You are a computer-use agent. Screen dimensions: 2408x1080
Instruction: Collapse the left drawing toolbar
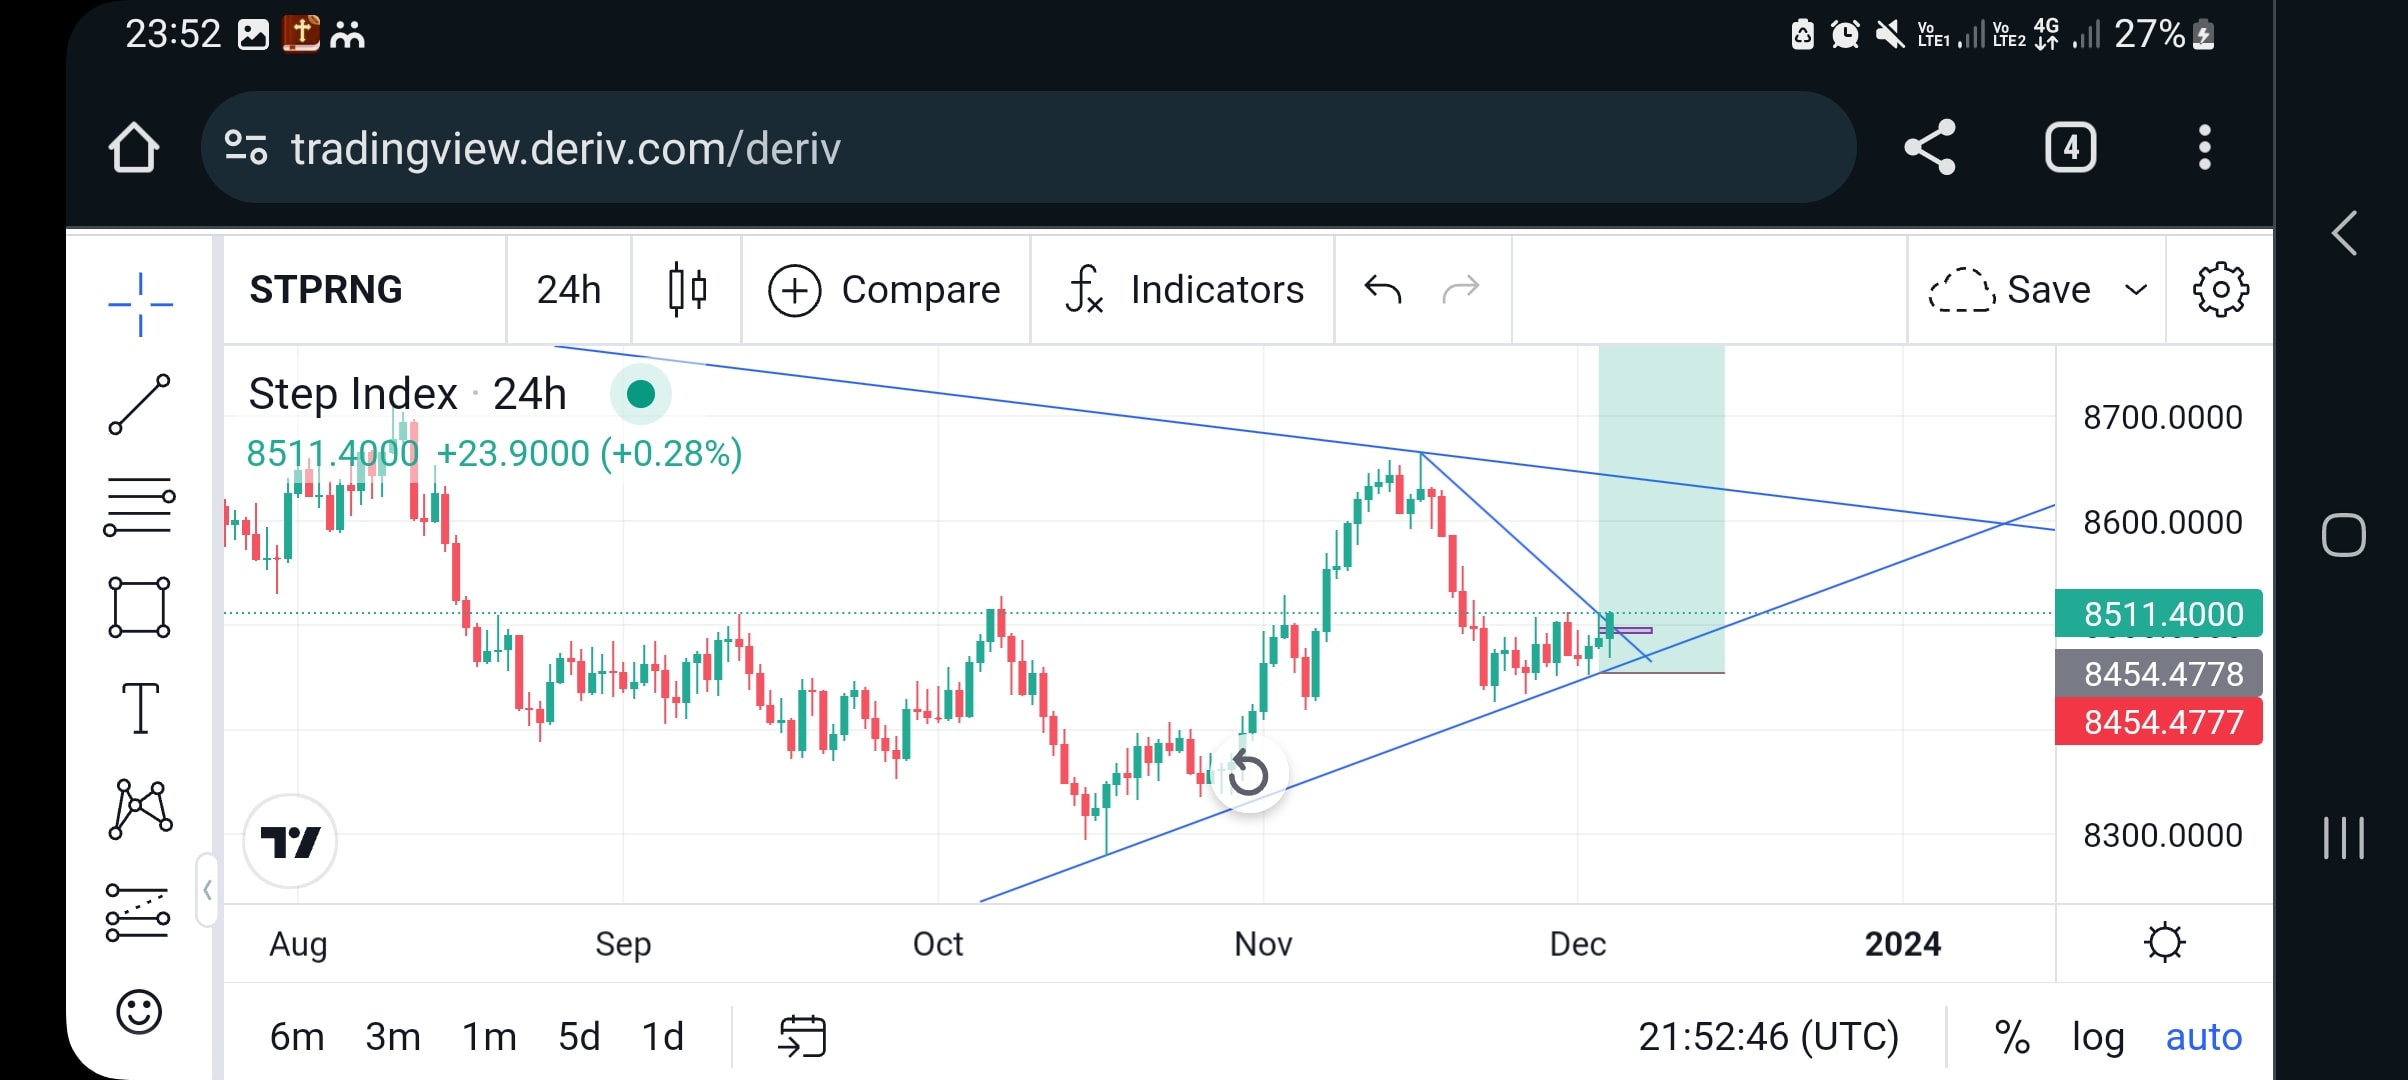[207, 890]
